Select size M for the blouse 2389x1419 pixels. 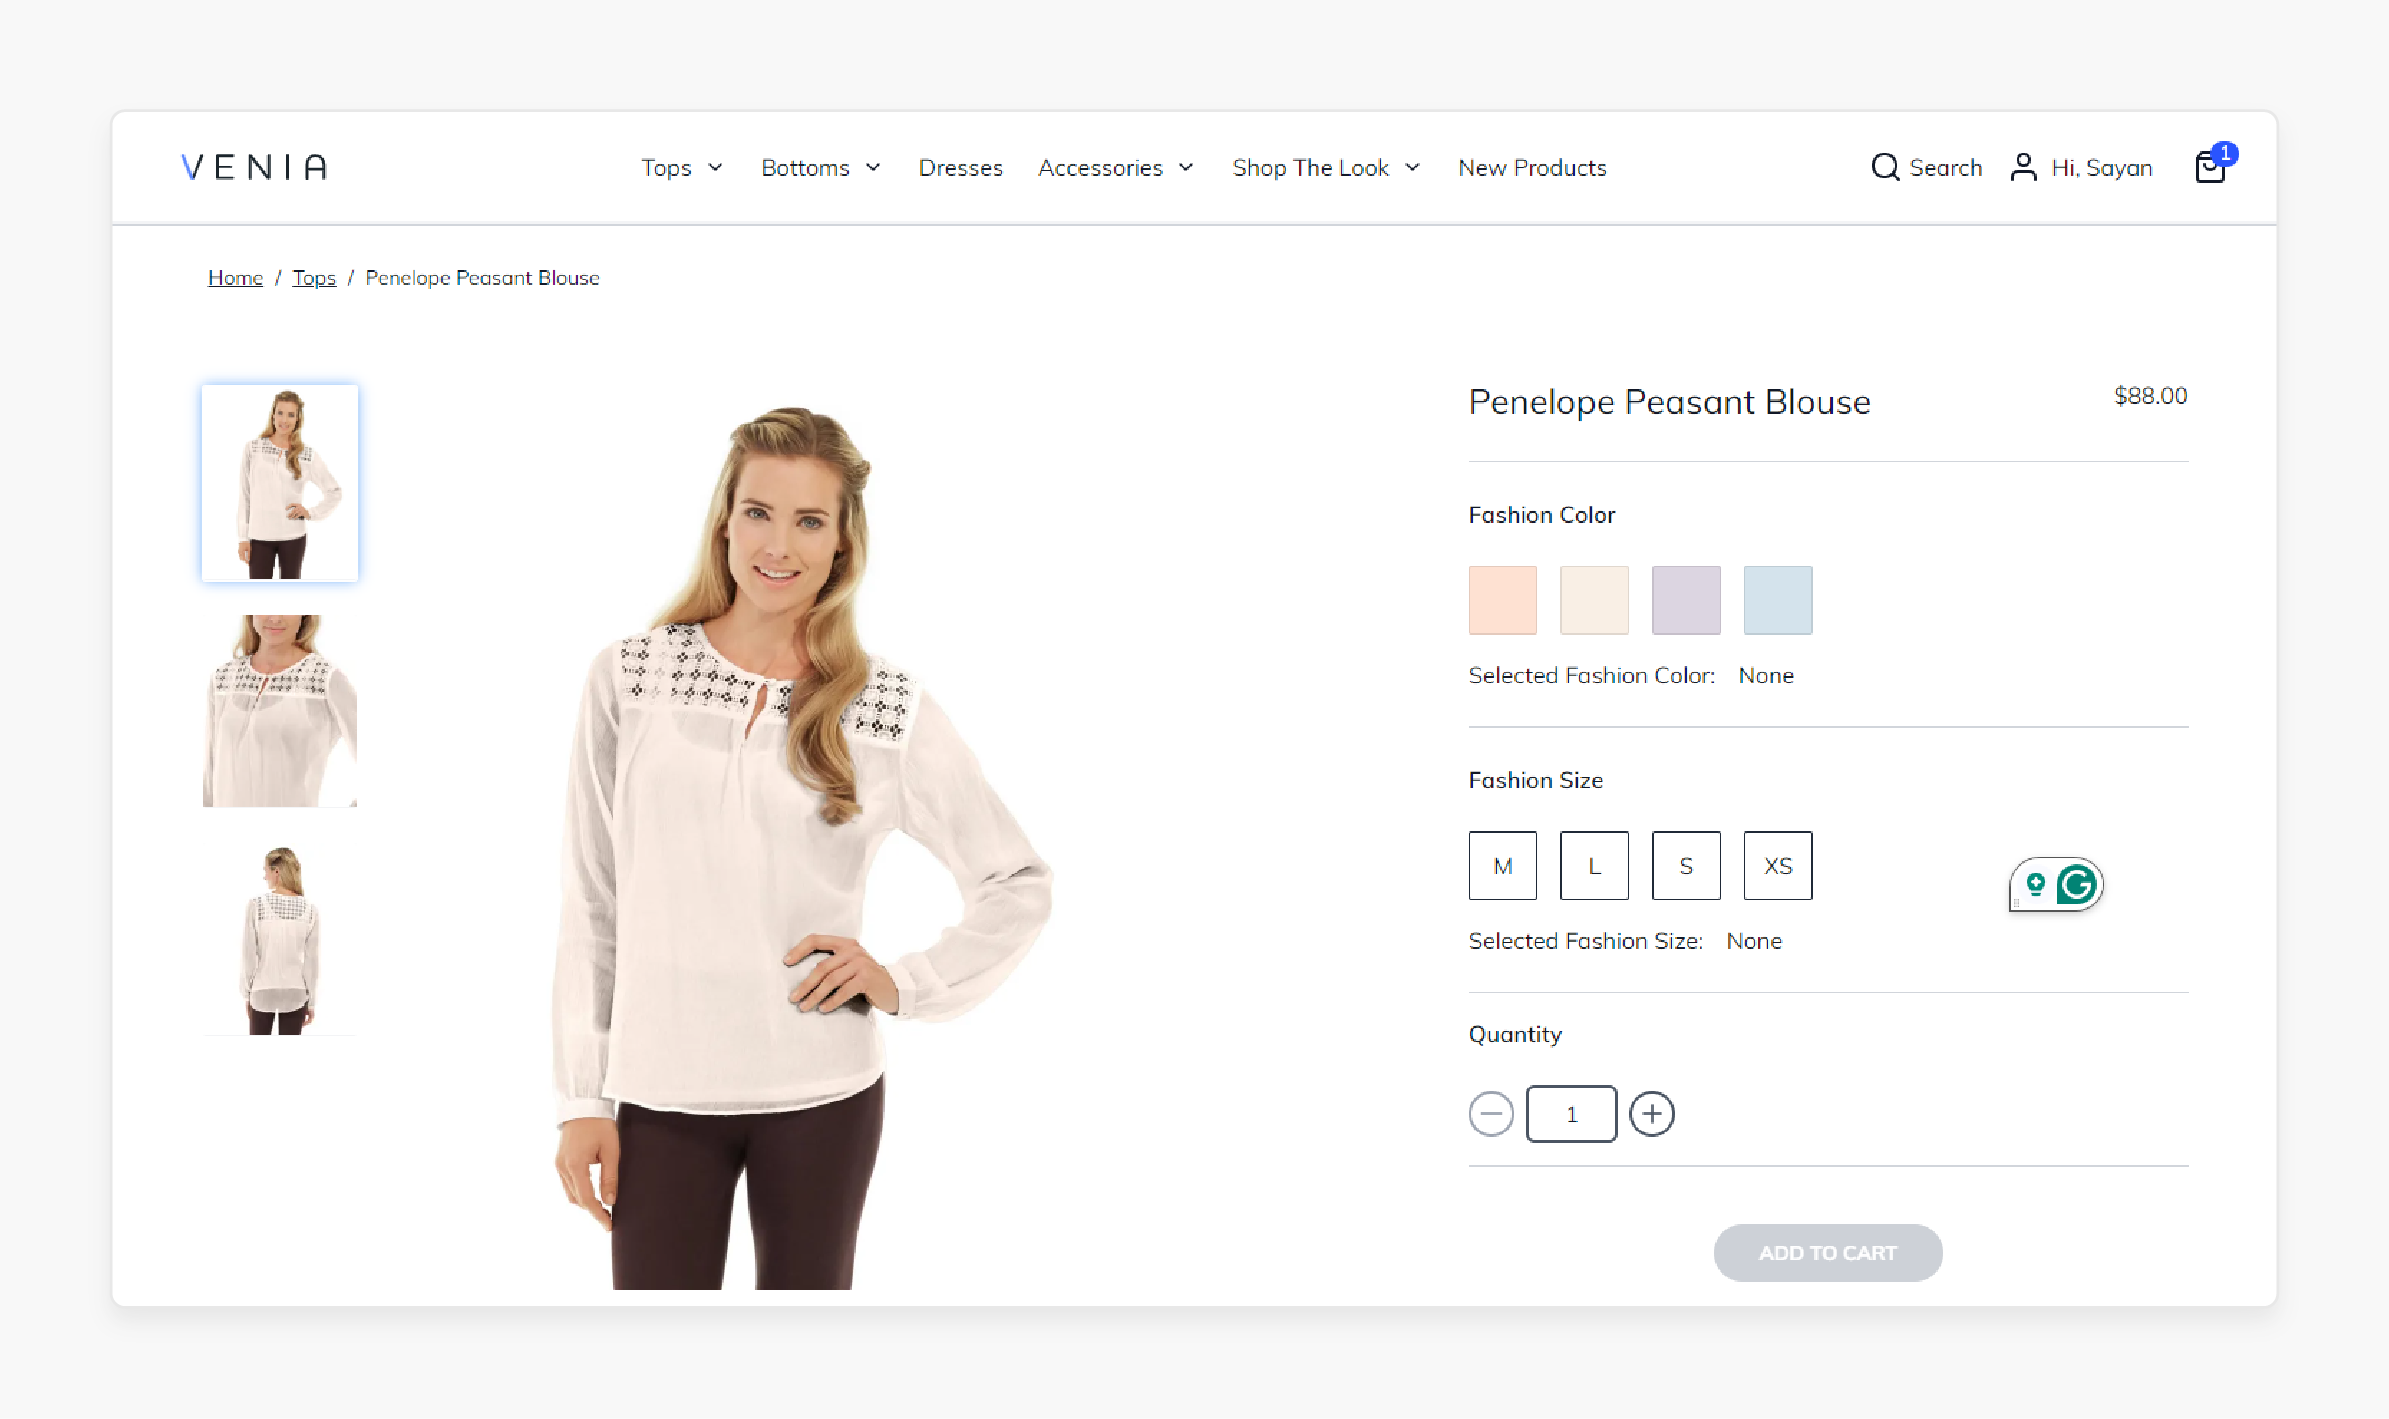tap(1503, 865)
